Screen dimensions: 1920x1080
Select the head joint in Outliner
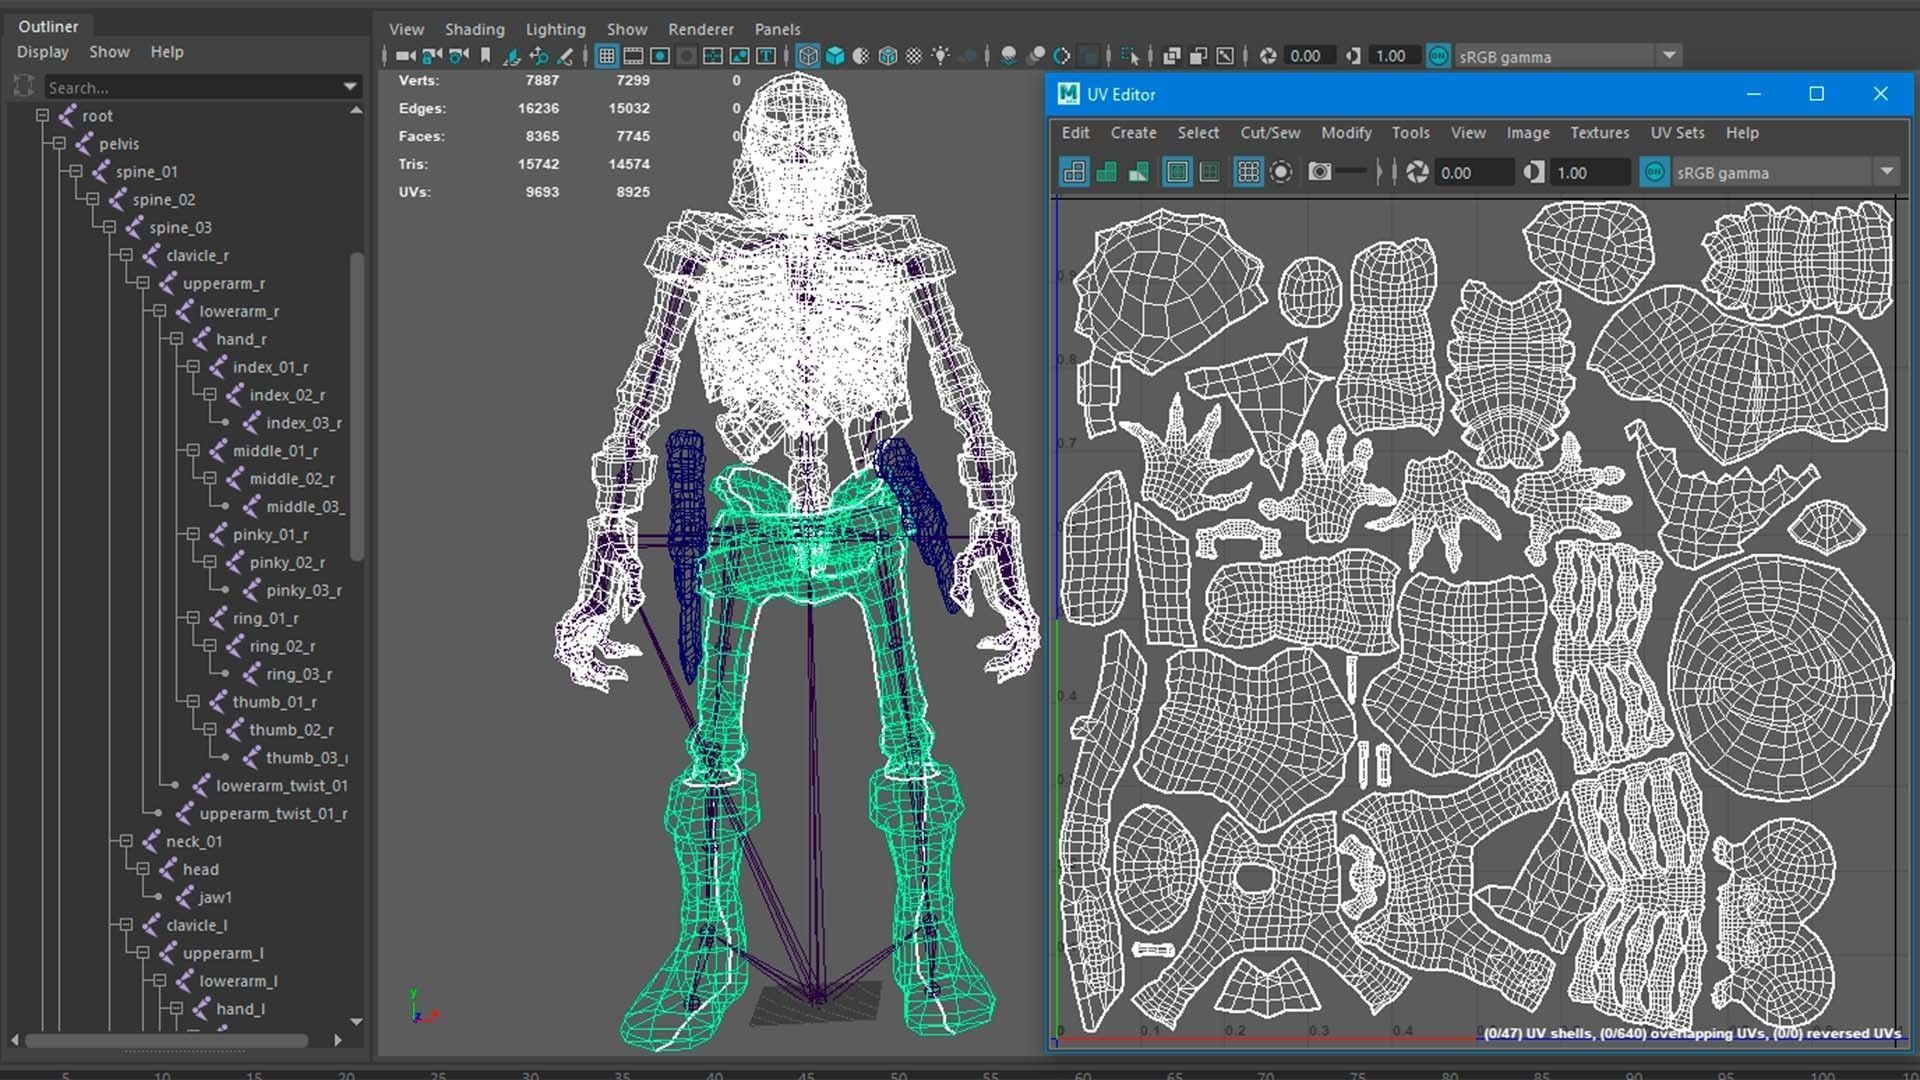click(x=200, y=869)
